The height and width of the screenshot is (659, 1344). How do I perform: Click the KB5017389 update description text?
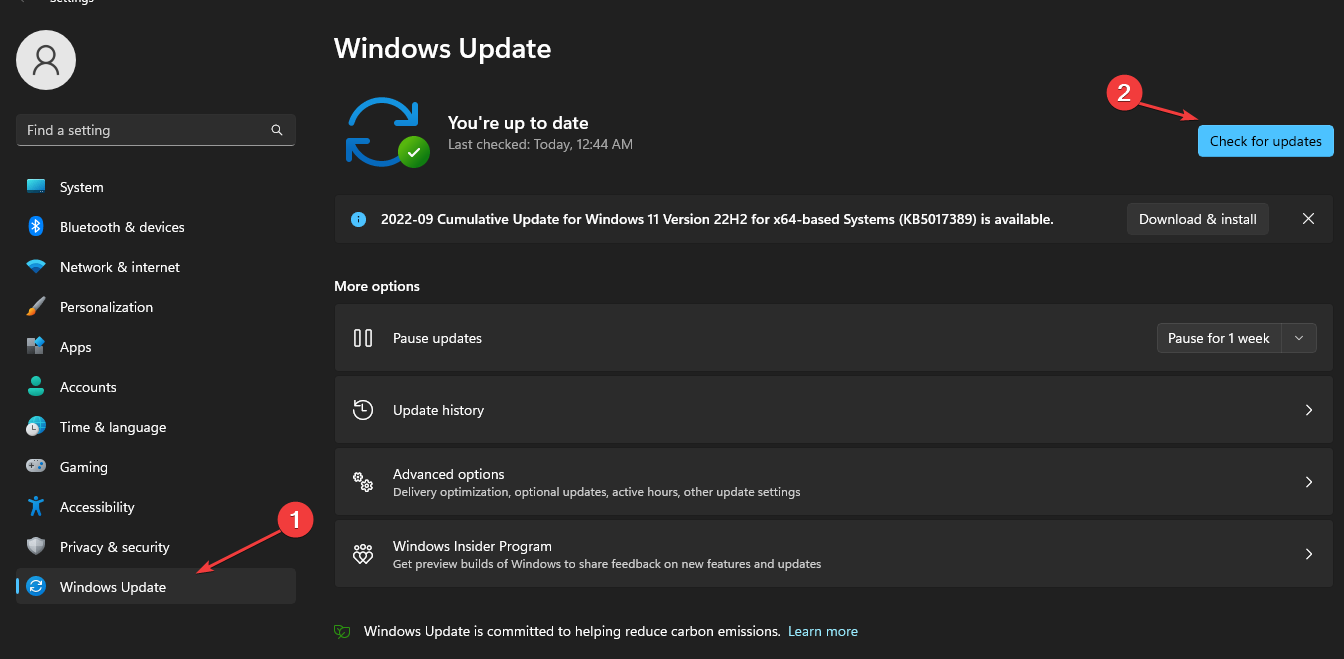717,219
